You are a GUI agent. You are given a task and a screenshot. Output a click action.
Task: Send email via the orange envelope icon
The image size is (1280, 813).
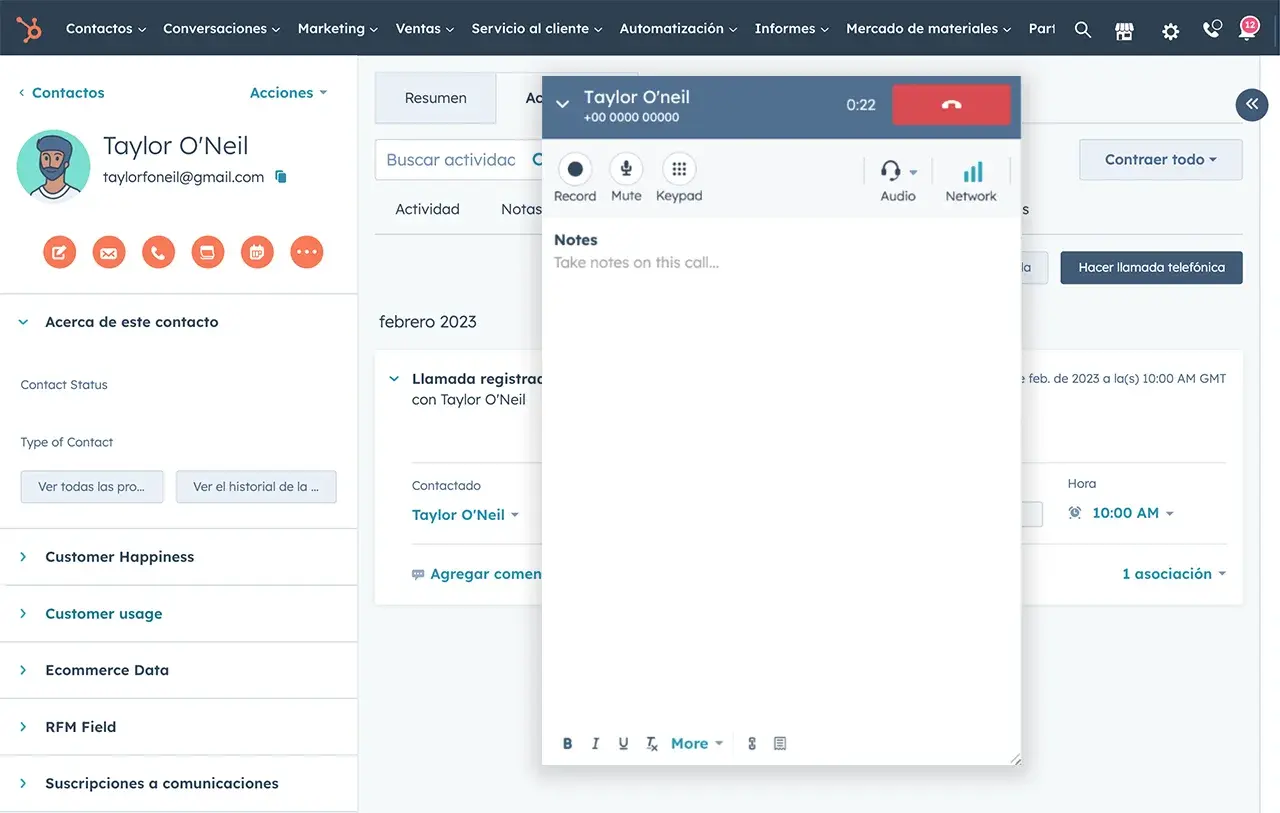[x=109, y=252]
